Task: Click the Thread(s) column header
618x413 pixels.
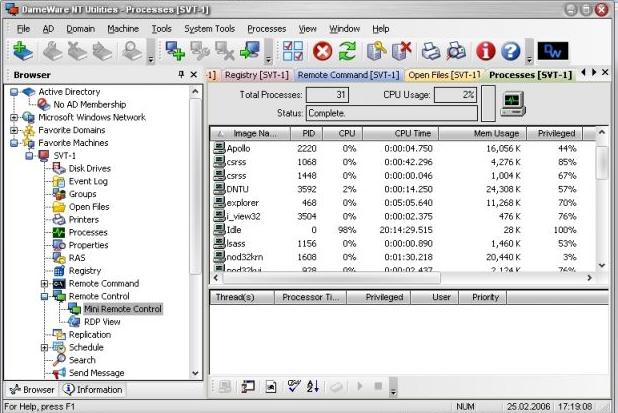Action: [x=242, y=298]
